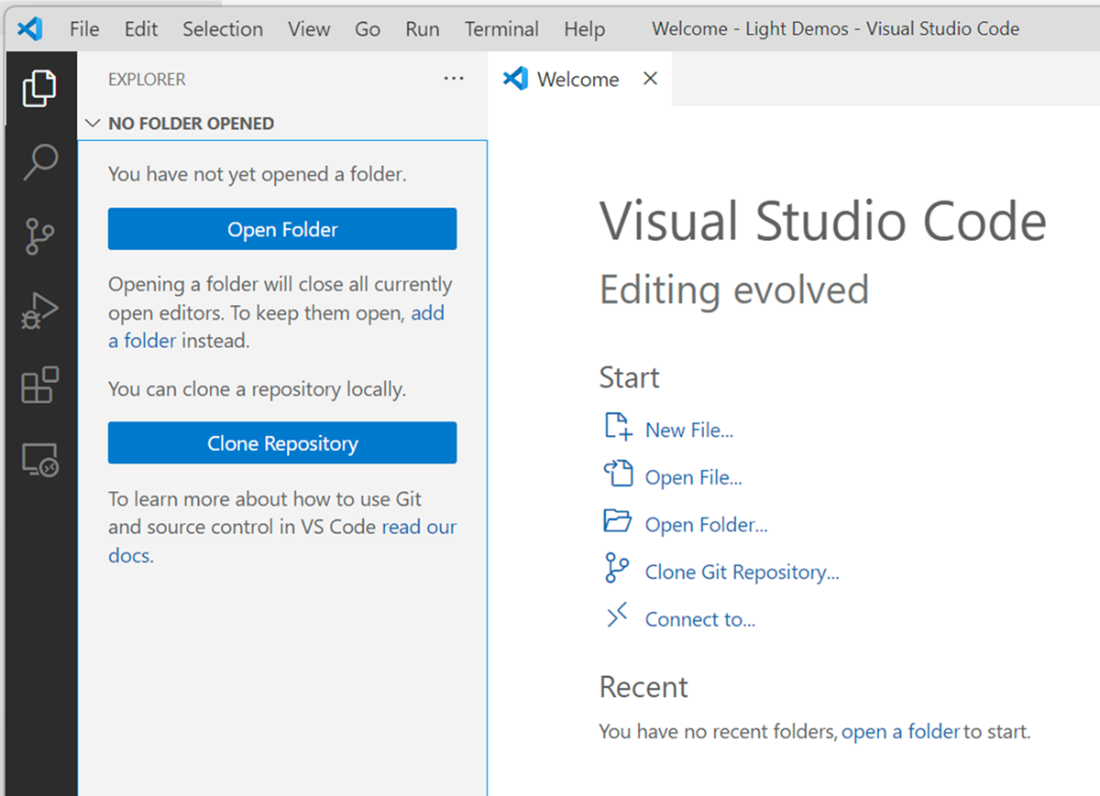Open the View menu
The width and height of the screenshot is (1100, 796).
[x=309, y=29]
